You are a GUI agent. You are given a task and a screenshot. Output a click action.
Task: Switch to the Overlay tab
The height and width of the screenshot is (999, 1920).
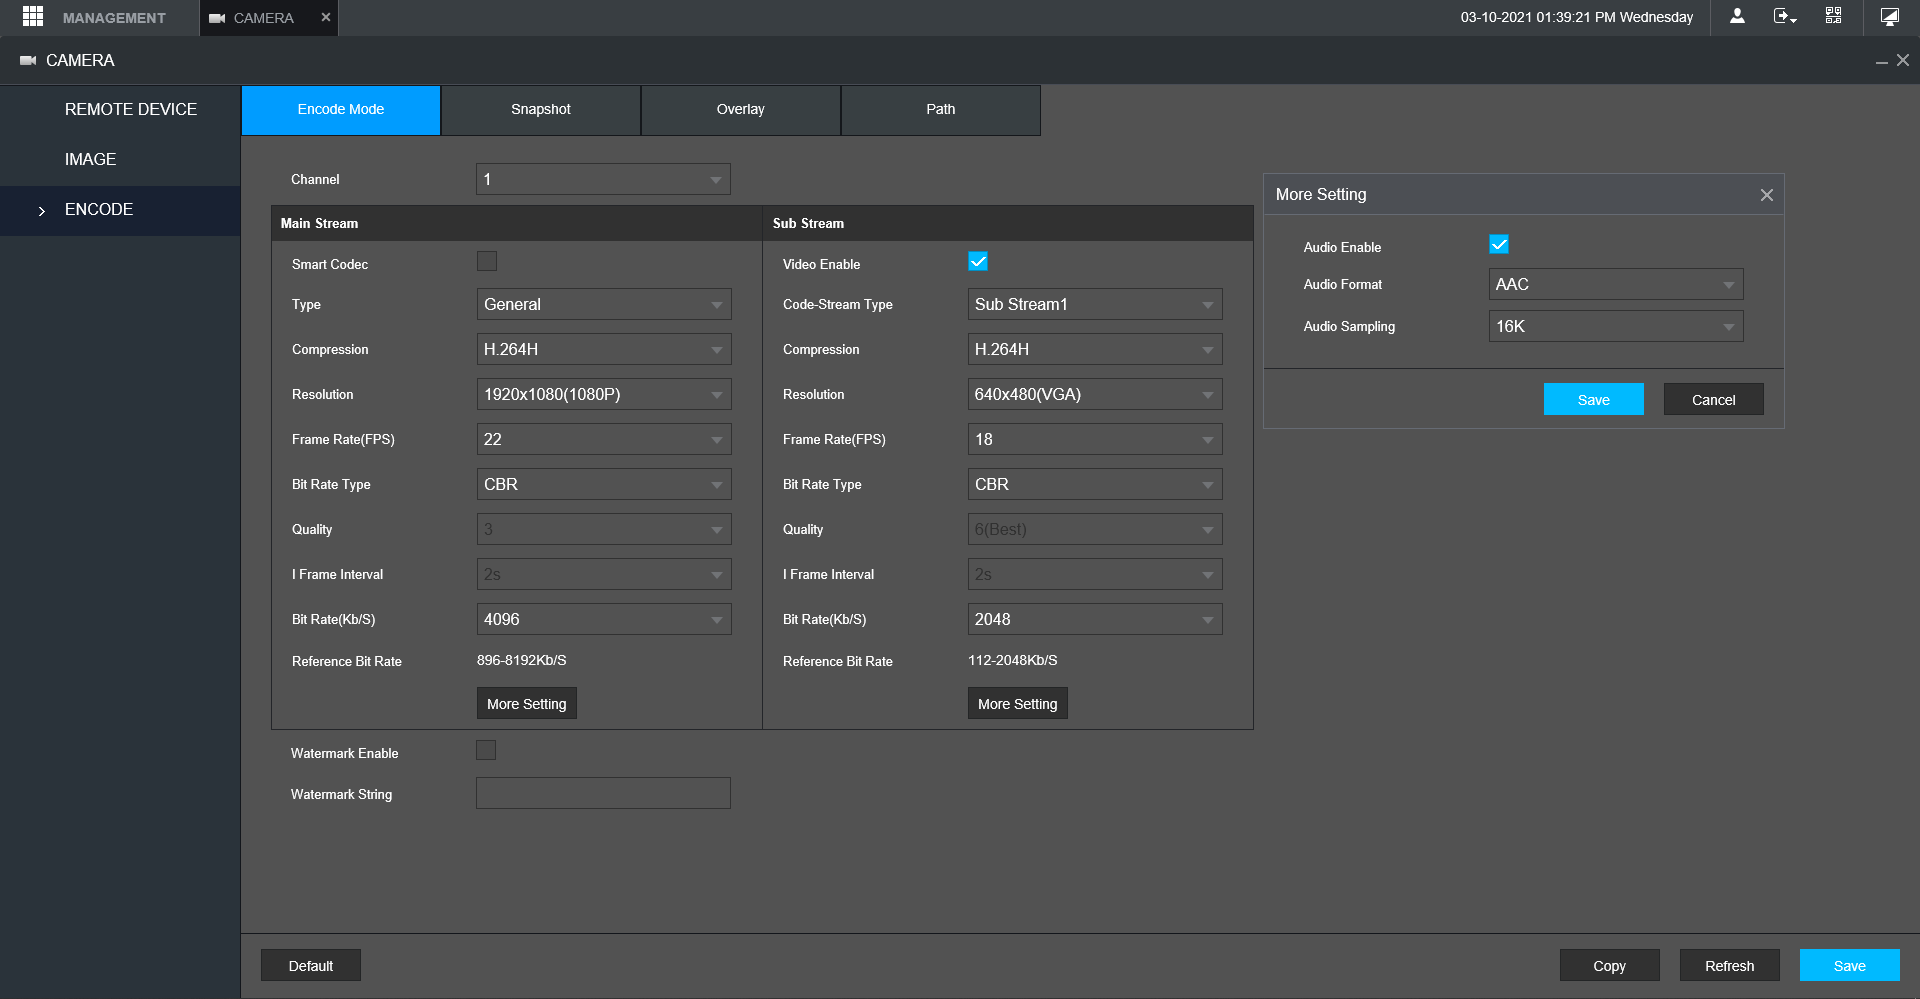741,110
